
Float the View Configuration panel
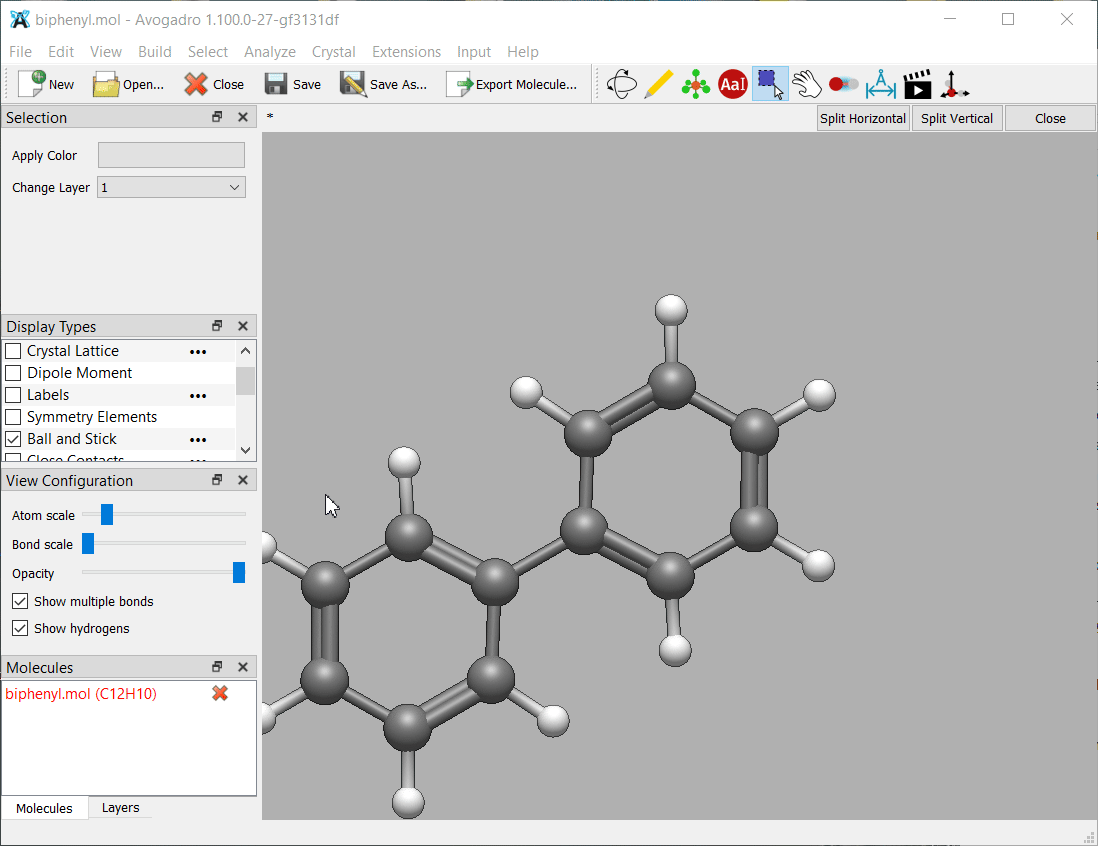tap(217, 480)
